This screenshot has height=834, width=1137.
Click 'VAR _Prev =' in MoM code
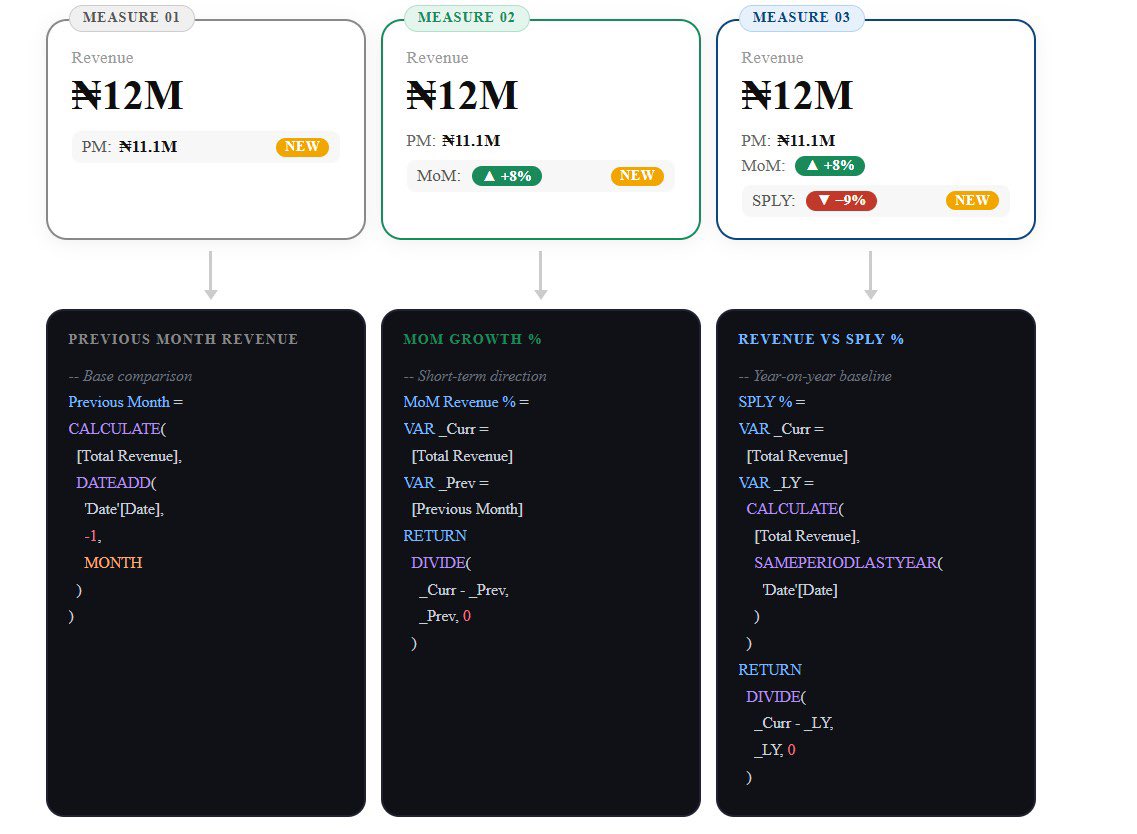pos(446,482)
